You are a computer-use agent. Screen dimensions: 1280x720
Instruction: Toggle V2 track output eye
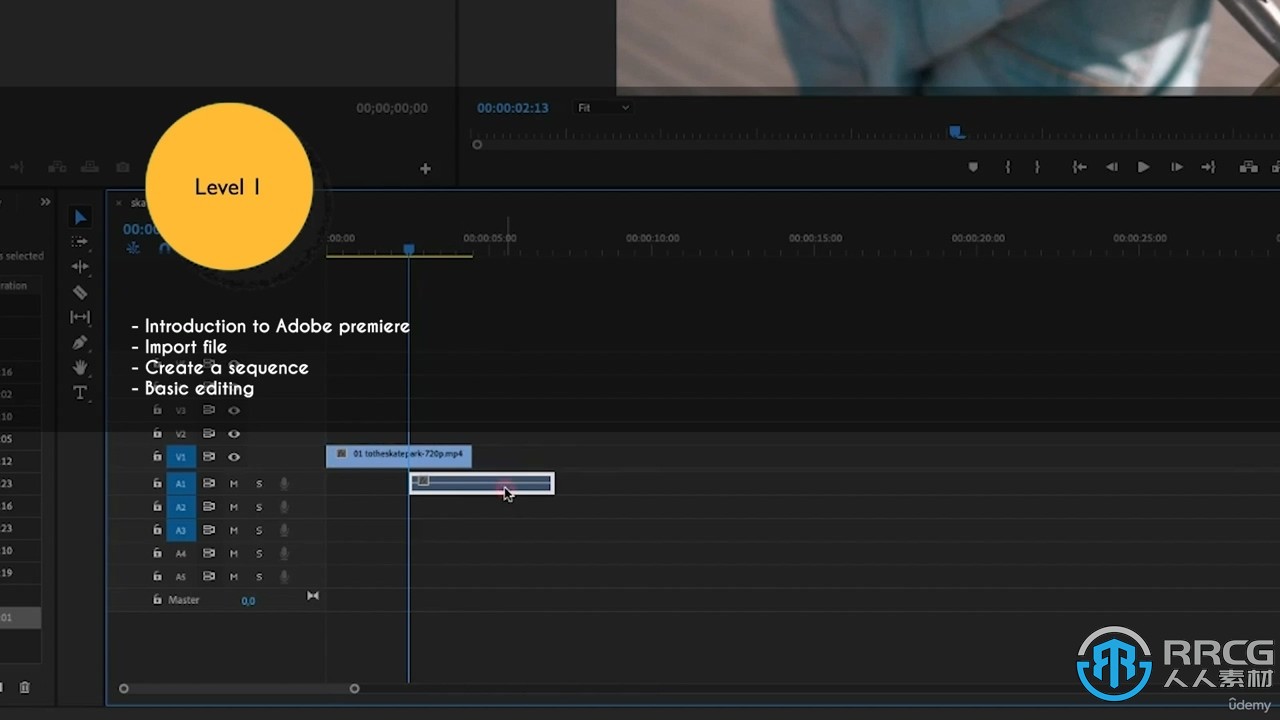pyautogui.click(x=234, y=434)
